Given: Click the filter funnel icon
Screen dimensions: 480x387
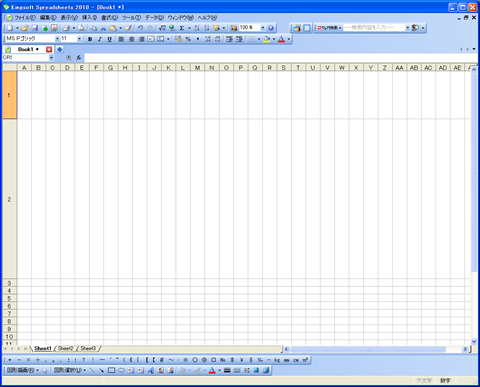Looking at the screenshot, I should pos(216,28).
